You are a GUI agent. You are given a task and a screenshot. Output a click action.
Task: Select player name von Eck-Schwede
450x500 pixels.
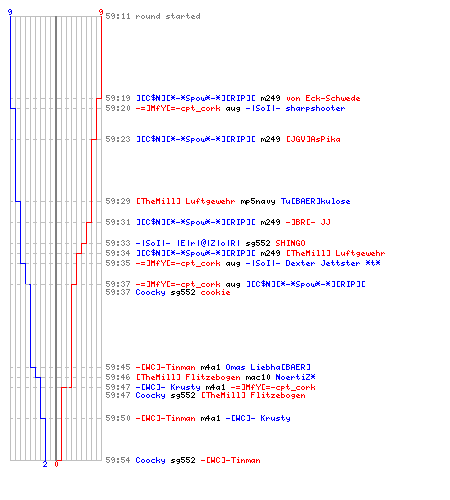(x=323, y=98)
